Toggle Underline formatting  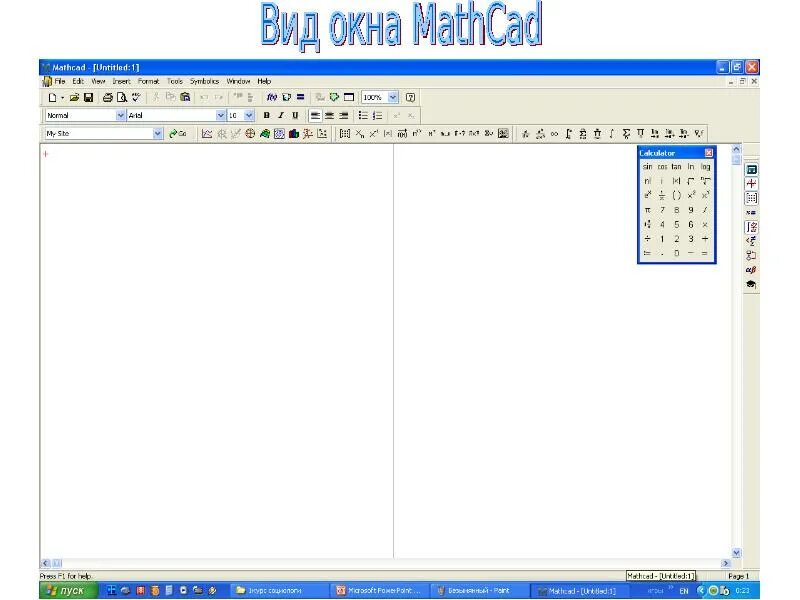pos(295,115)
